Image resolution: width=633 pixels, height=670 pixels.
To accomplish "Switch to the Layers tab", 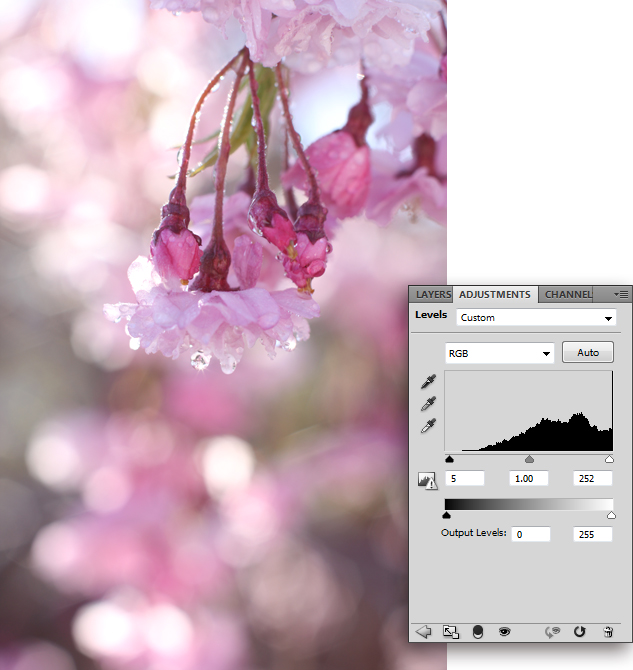I will point(433,294).
